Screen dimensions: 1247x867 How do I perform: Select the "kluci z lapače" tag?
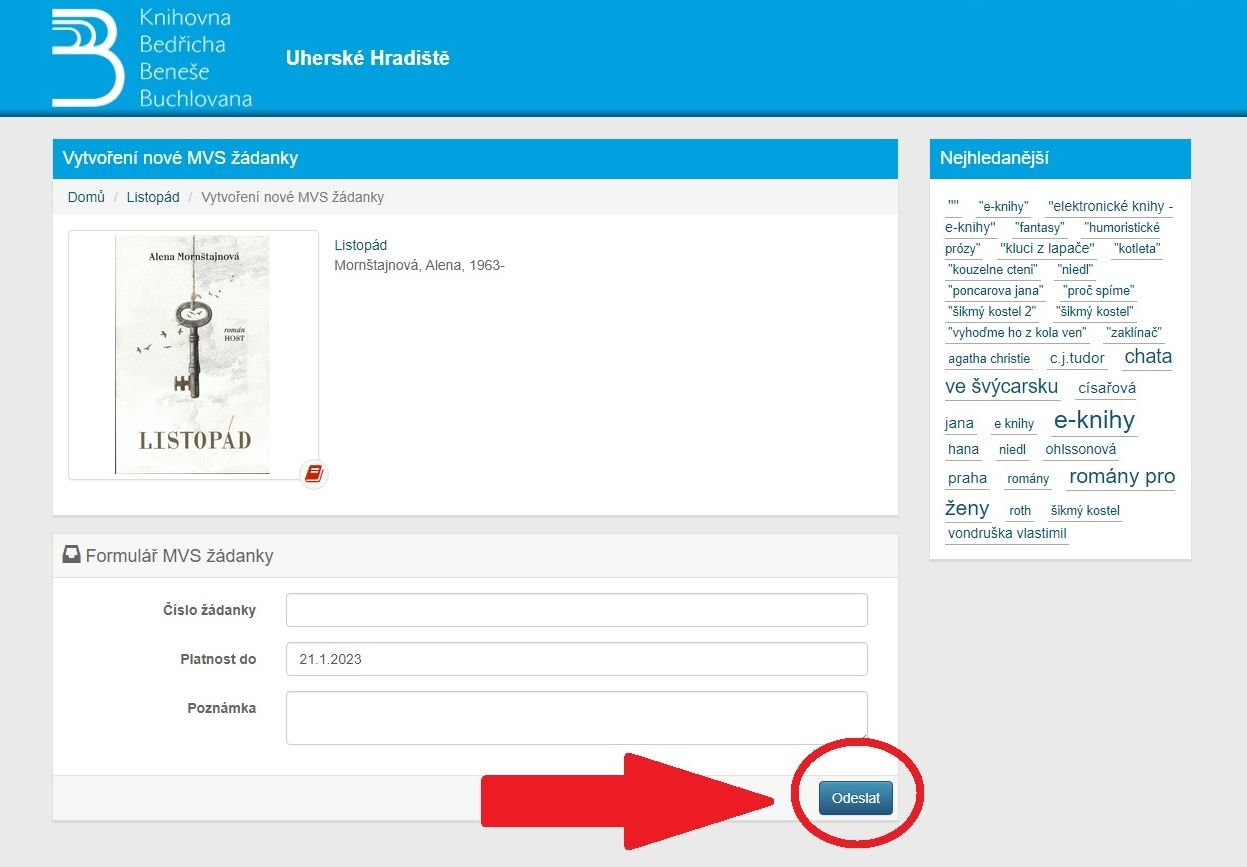[x=1048, y=248]
